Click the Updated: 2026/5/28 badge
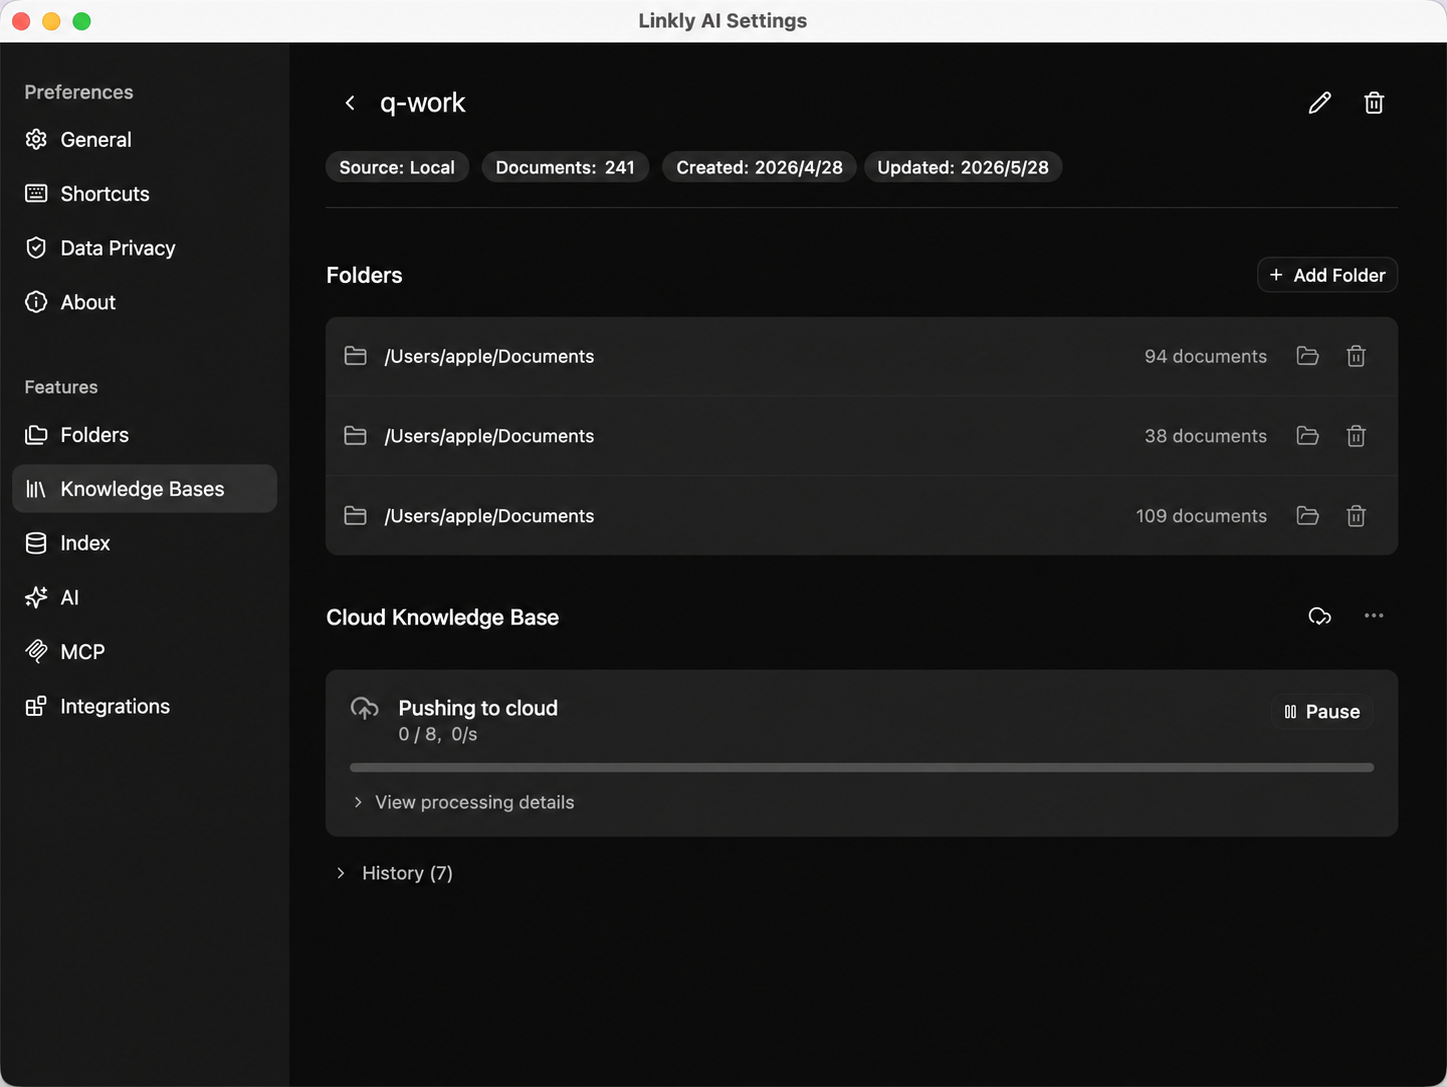The image size is (1447, 1087). pyautogui.click(x=963, y=167)
